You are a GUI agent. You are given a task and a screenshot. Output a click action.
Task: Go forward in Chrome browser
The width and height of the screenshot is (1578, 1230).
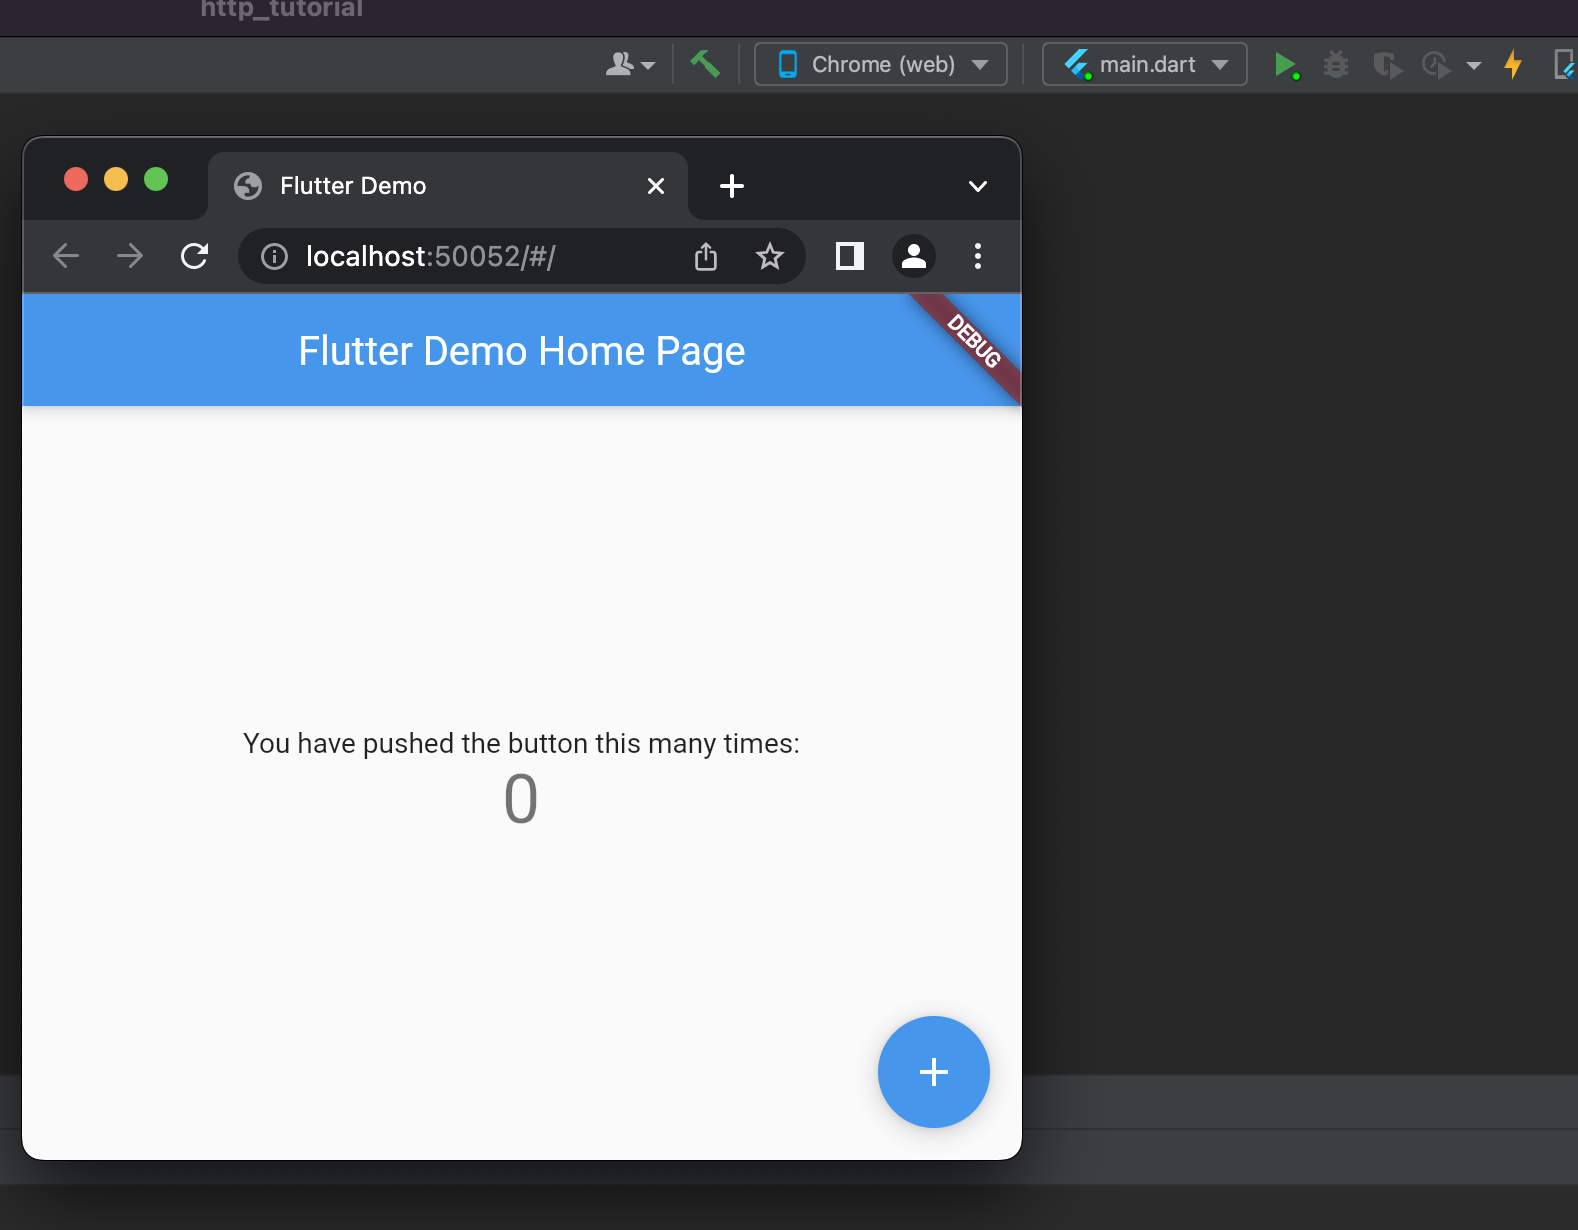130,256
